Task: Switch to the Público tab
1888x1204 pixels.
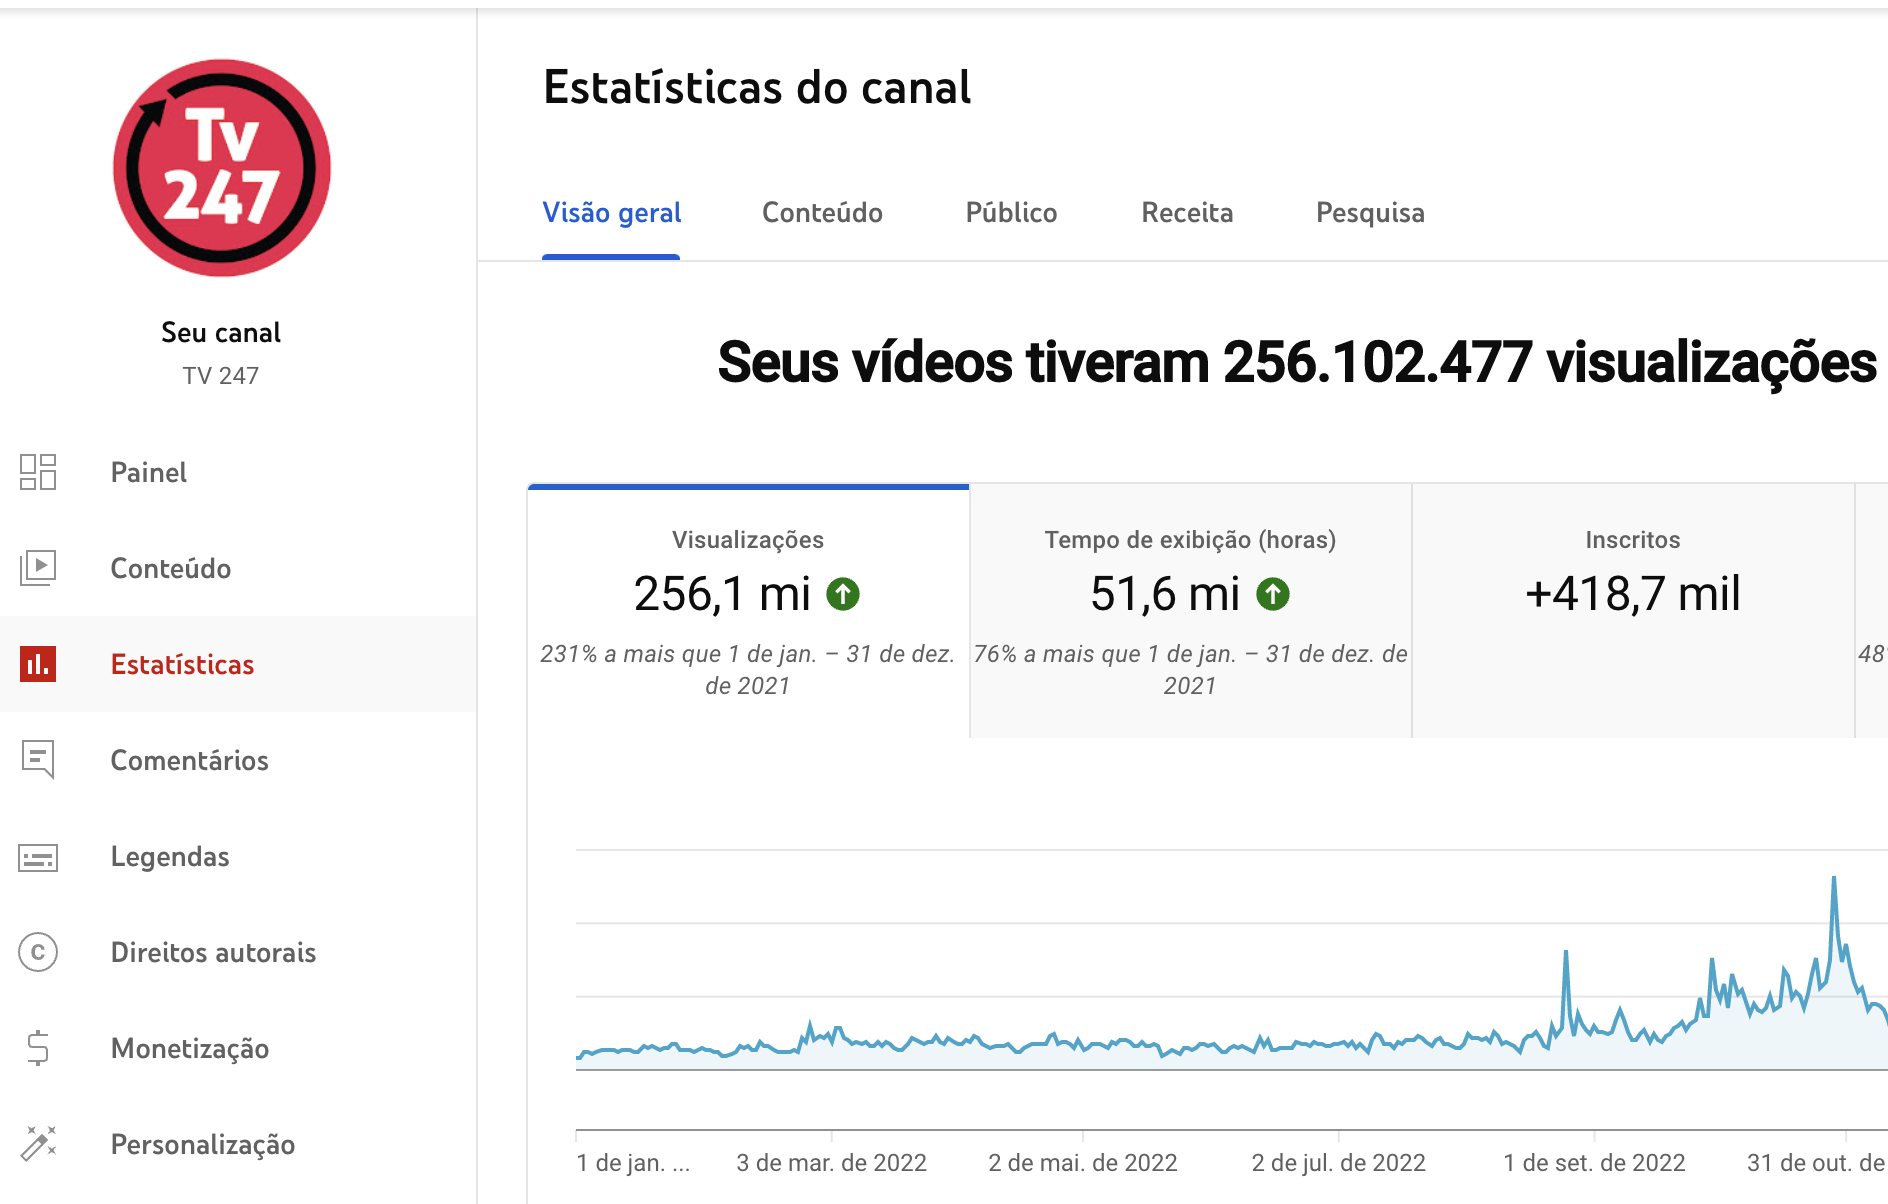Action: tap(1011, 213)
